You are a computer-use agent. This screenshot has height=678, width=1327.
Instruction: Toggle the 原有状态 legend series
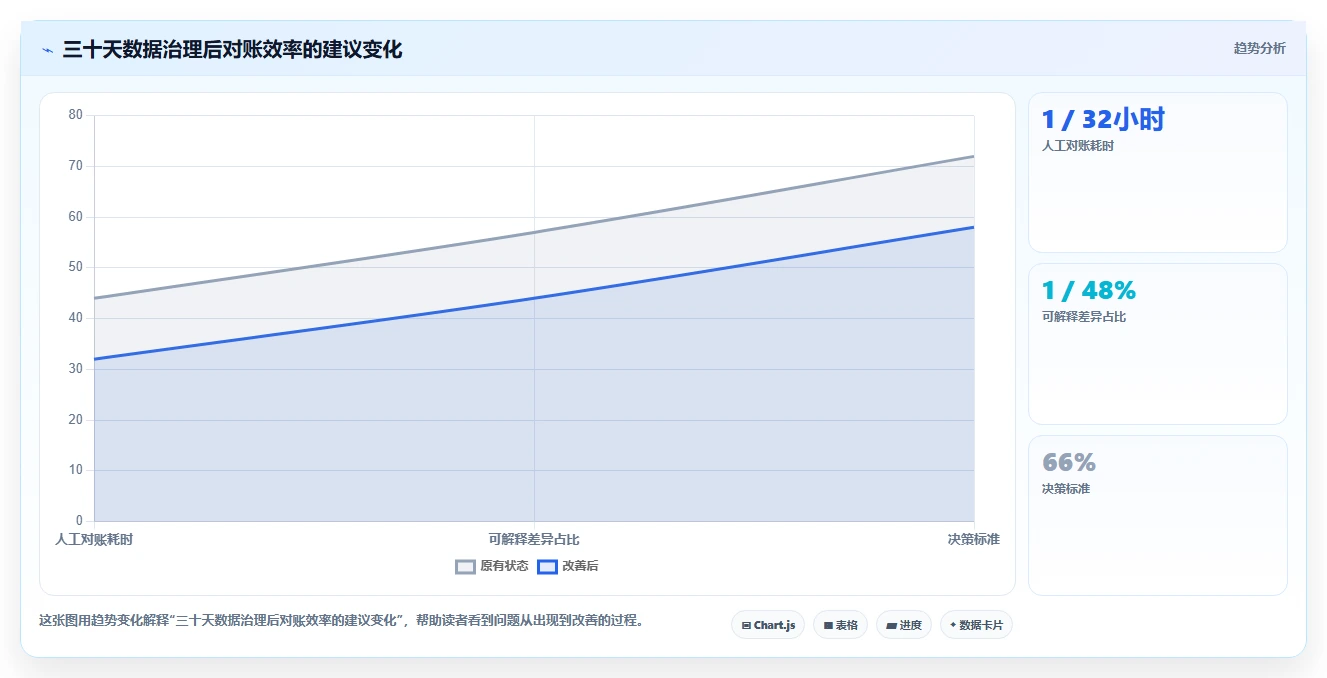[492, 566]
